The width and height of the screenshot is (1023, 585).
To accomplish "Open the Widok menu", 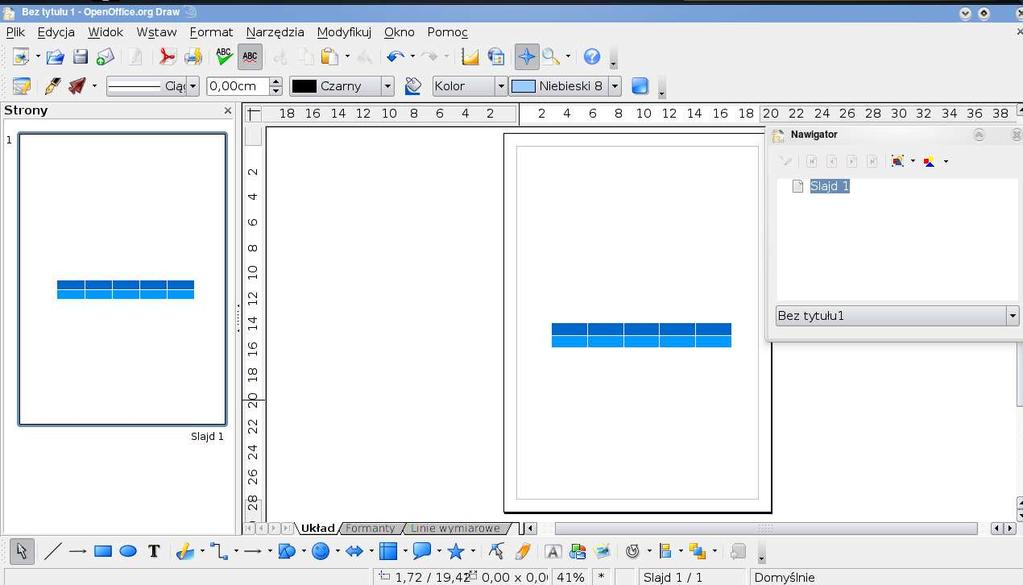I will (105, 32).
